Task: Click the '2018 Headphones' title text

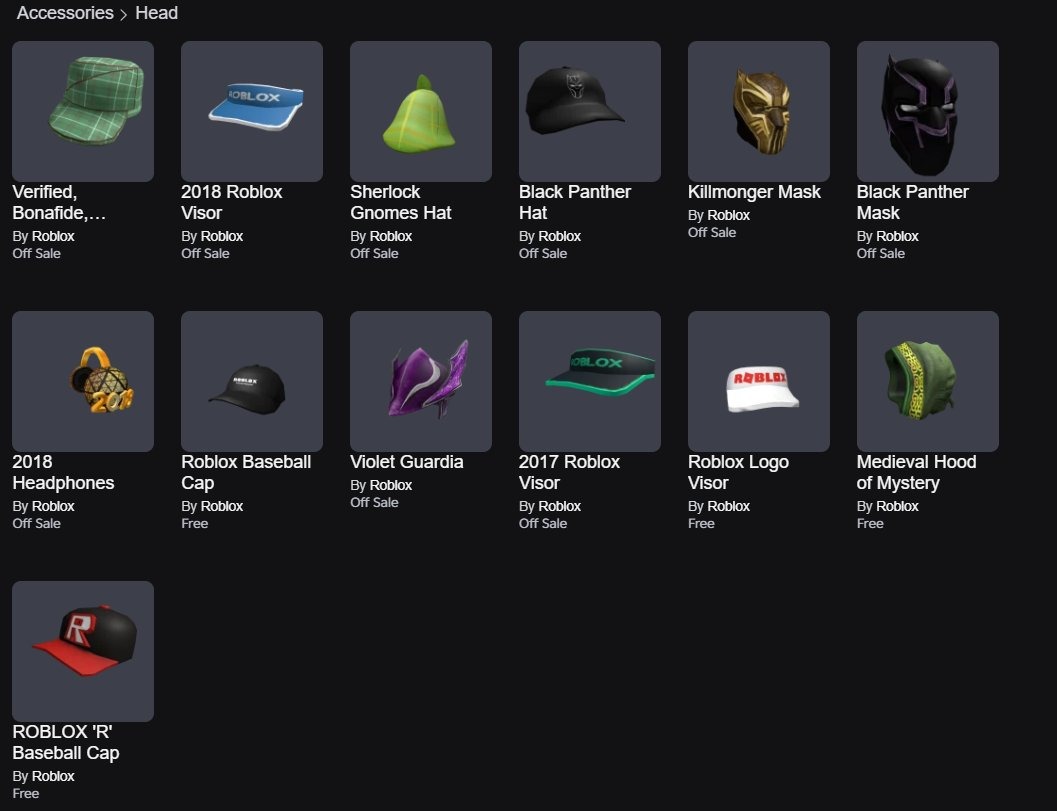Action: [x=63, y=472]
